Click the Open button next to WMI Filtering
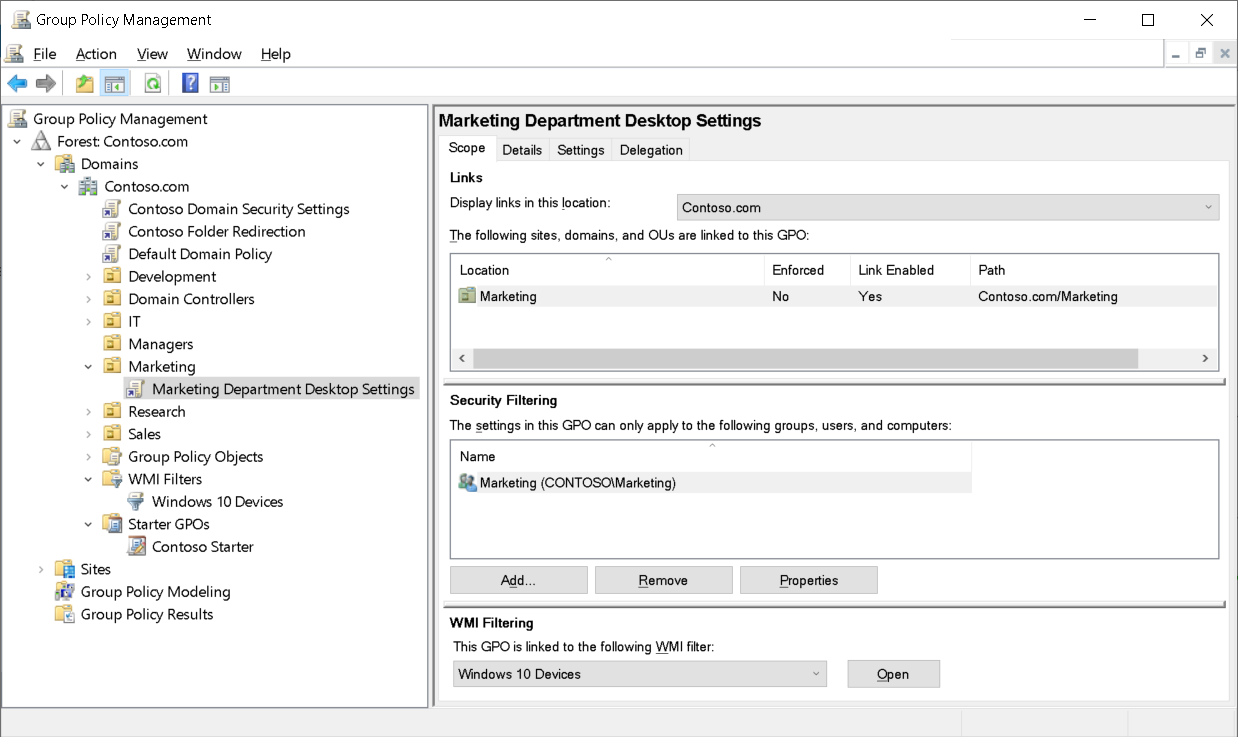 click(x=892, y=674)
